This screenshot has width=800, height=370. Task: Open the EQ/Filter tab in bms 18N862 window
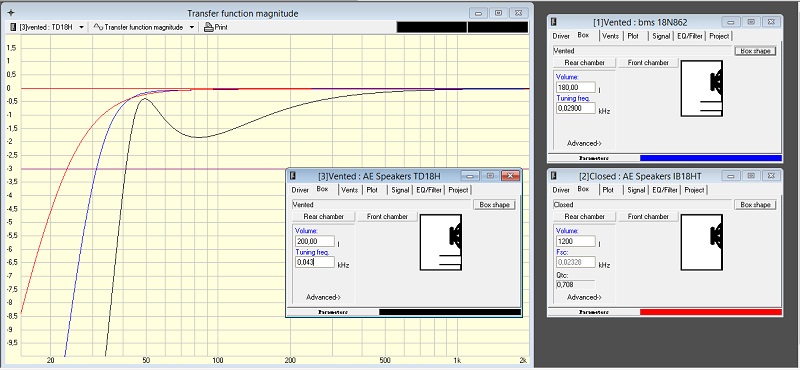pyautogui.click(x=690, y=36)
